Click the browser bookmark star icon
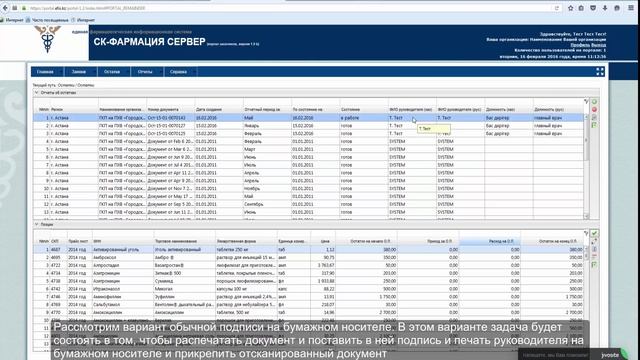The height and width of the screenshot is (360, 640). click(x=570, y=8)
